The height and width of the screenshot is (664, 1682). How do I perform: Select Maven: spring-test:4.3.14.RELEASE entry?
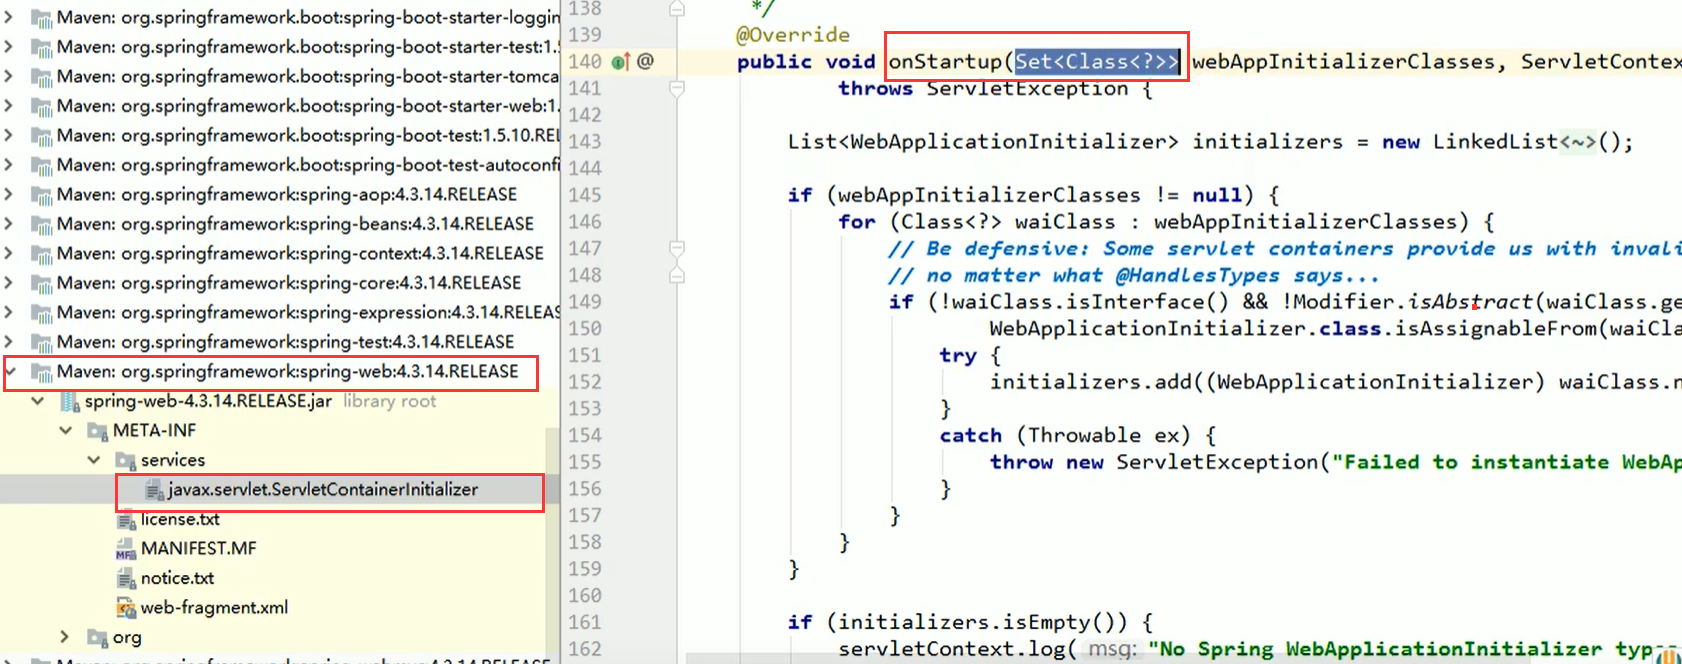[285, 342]
